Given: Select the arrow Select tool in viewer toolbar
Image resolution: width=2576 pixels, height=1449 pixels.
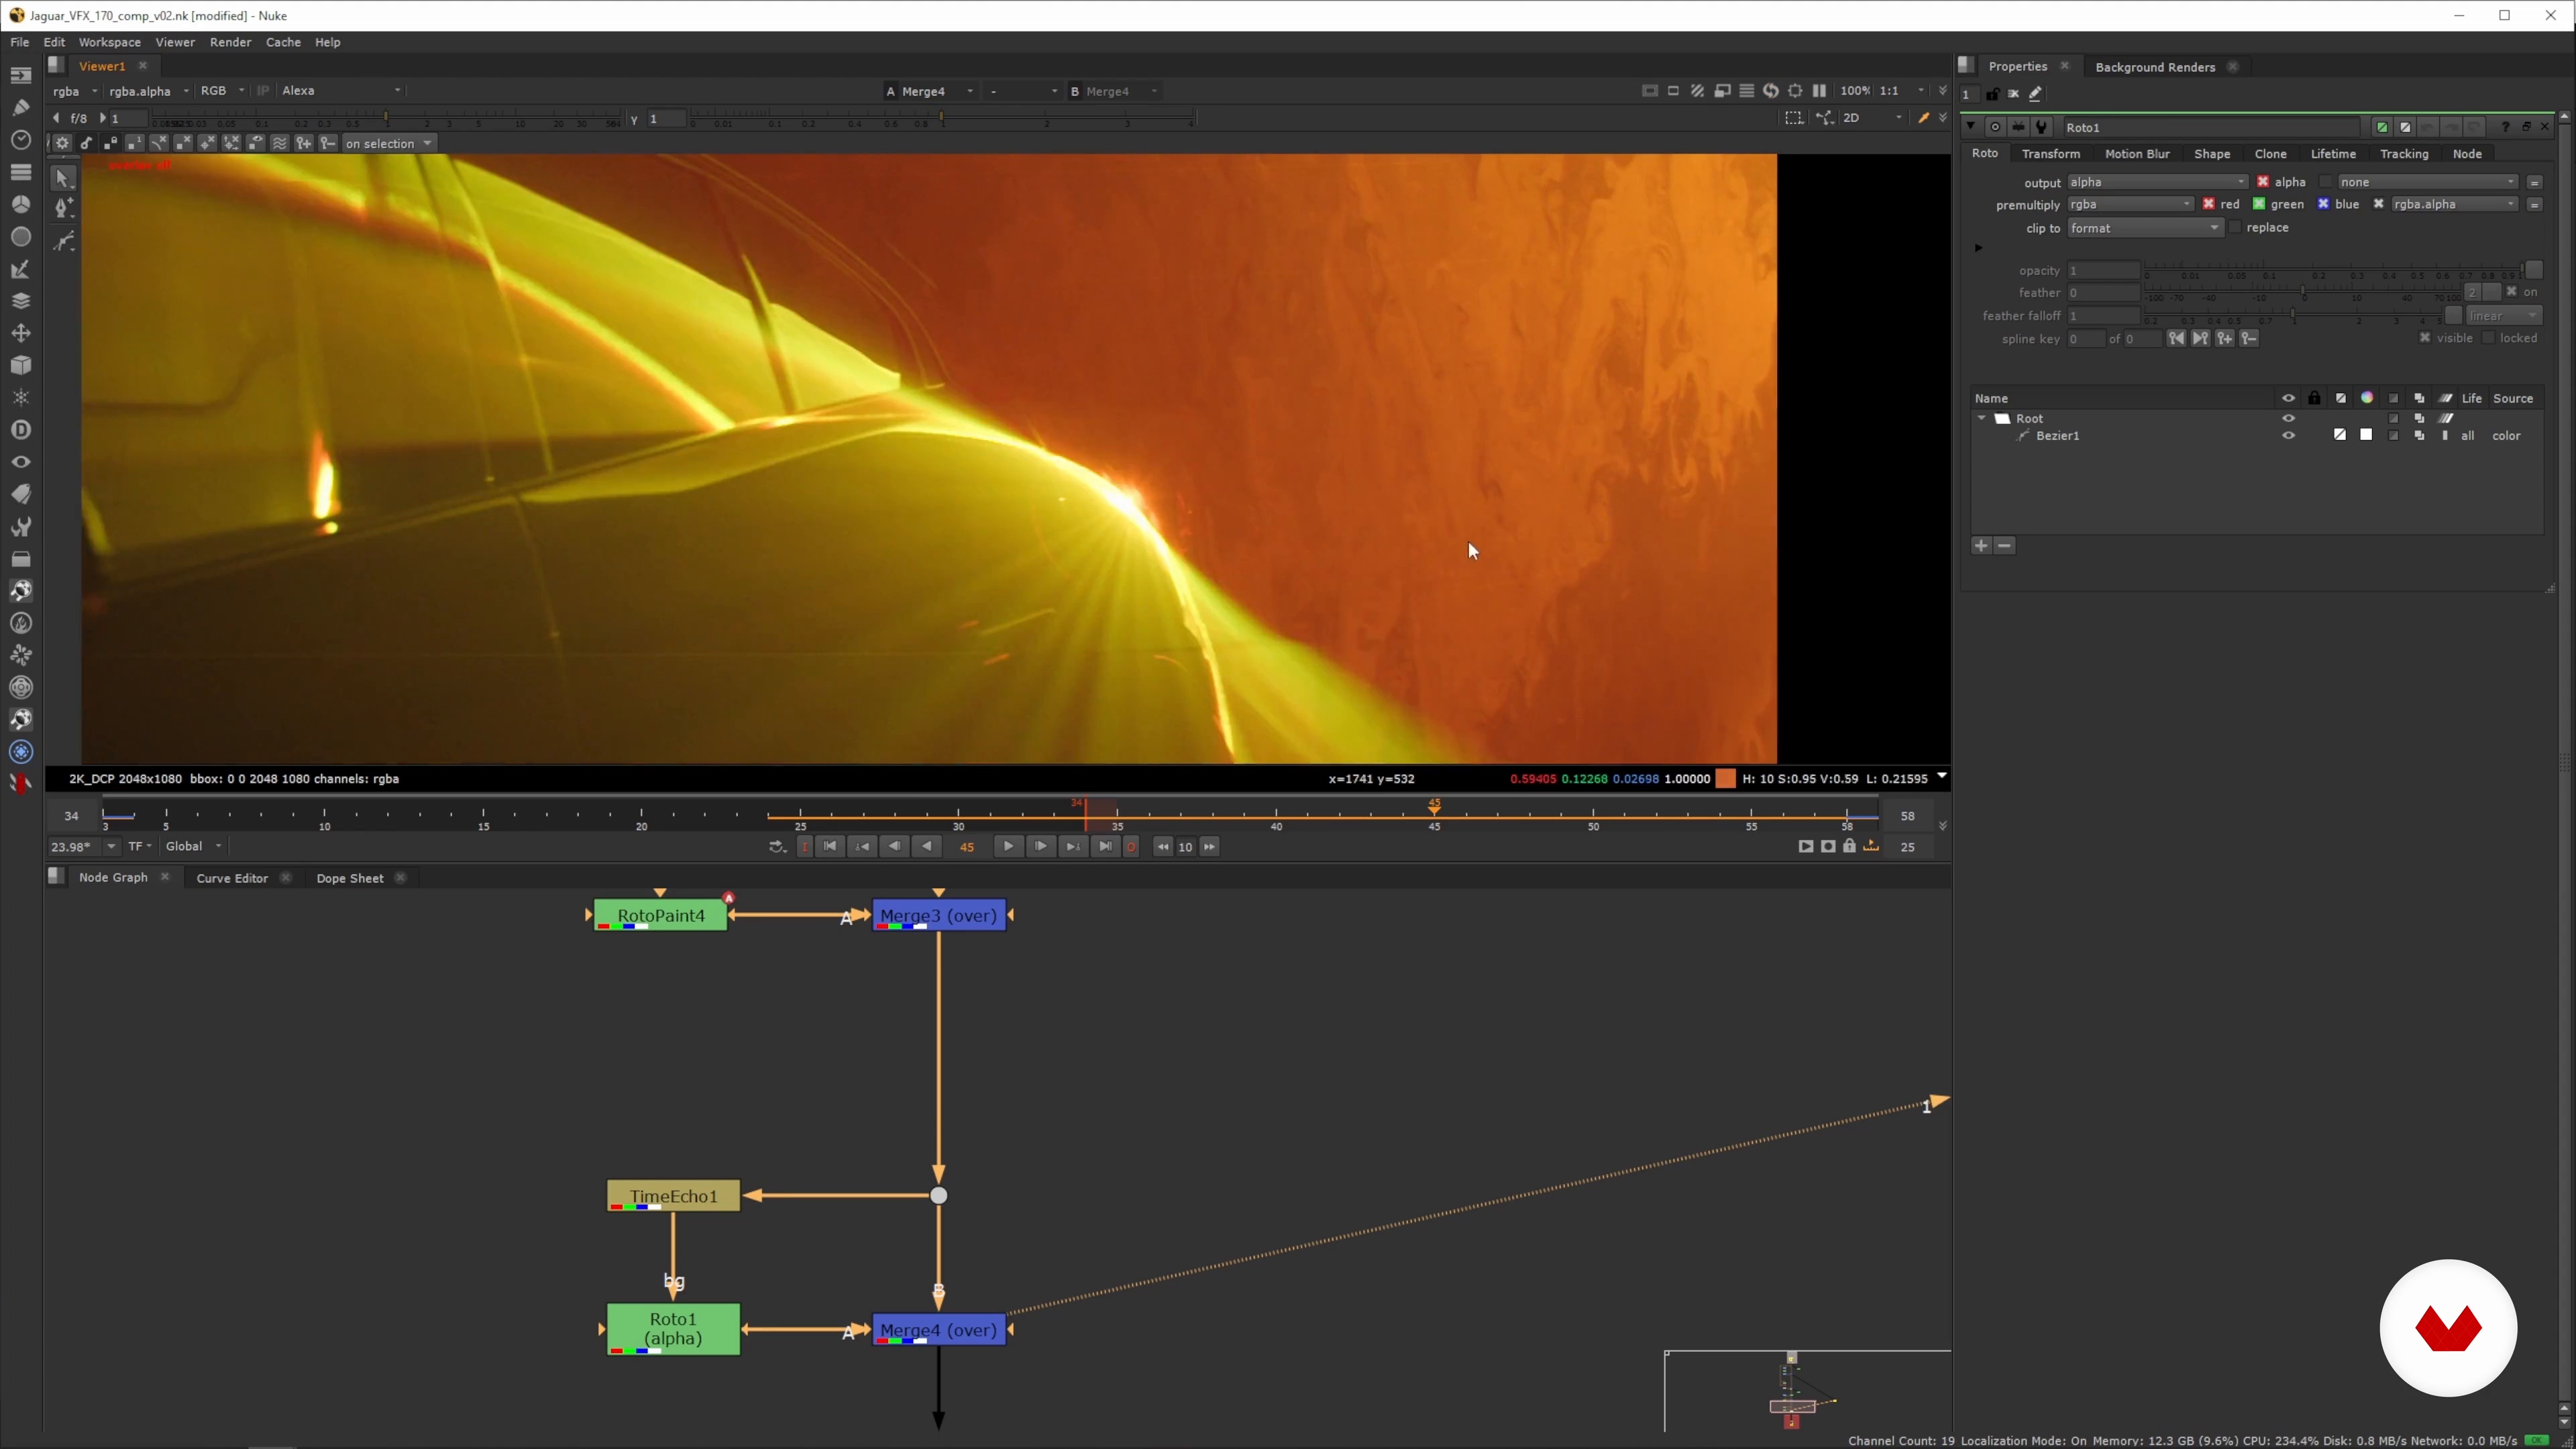Looking at the screenshot, I should pyautogui.click(x=63, y=179).
